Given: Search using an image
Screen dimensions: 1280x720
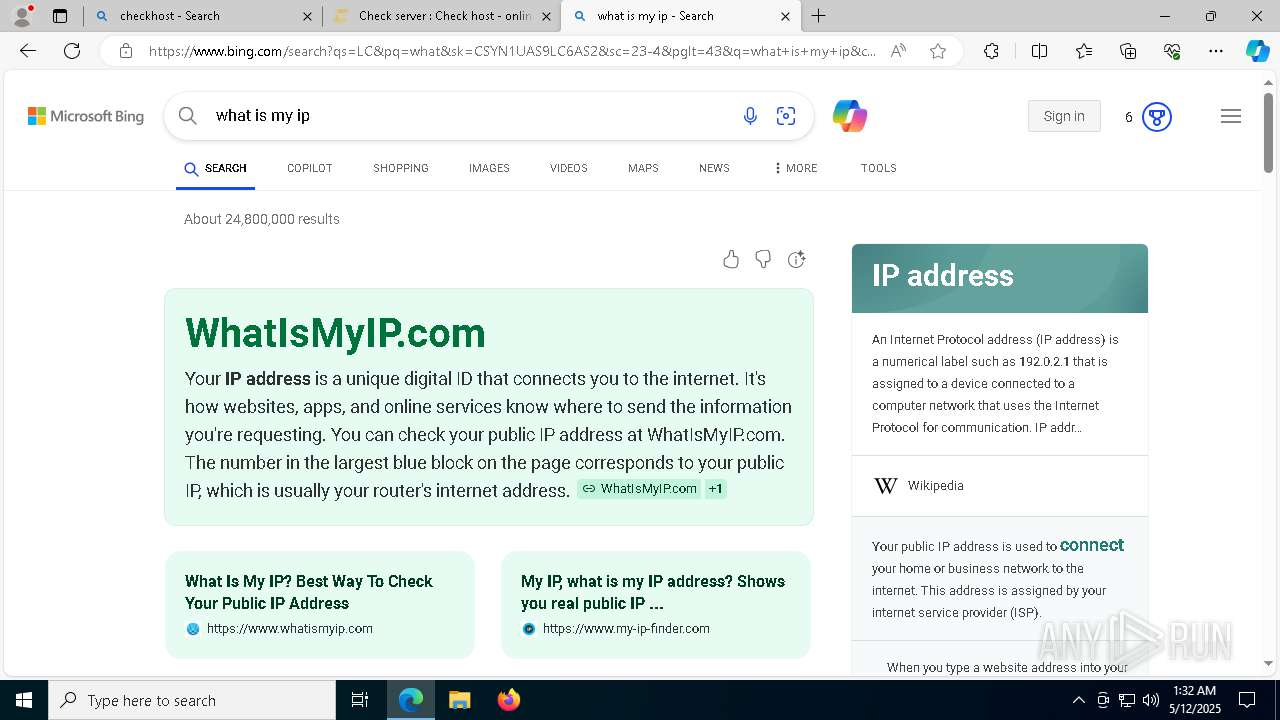Looking at the screenshot, I should (786, 116).
